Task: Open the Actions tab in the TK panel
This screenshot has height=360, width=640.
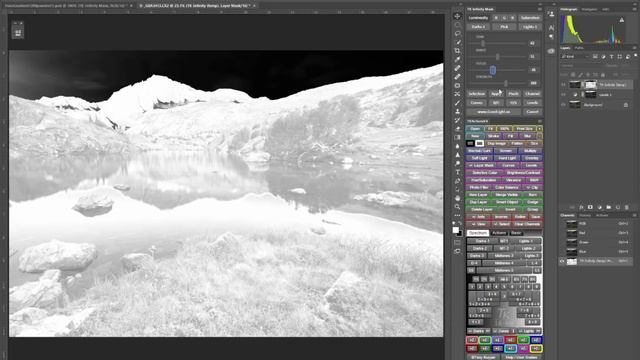Action: point(499,233)
